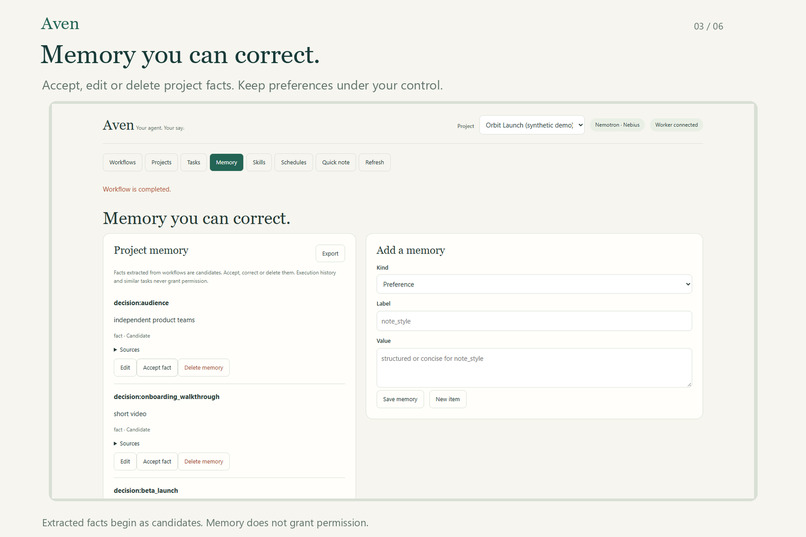Click the Aven logo in app header
Viewport: 806px width, 537px height.
[118, 125]
